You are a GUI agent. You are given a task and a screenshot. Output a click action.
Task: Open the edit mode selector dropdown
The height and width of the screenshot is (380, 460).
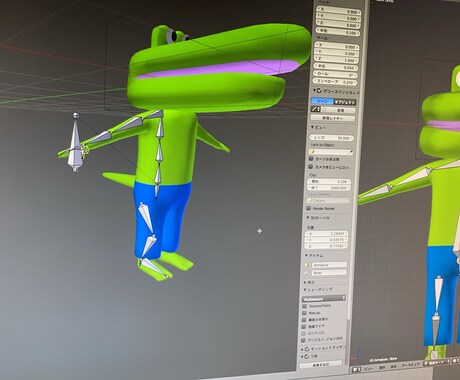[437, 362]
